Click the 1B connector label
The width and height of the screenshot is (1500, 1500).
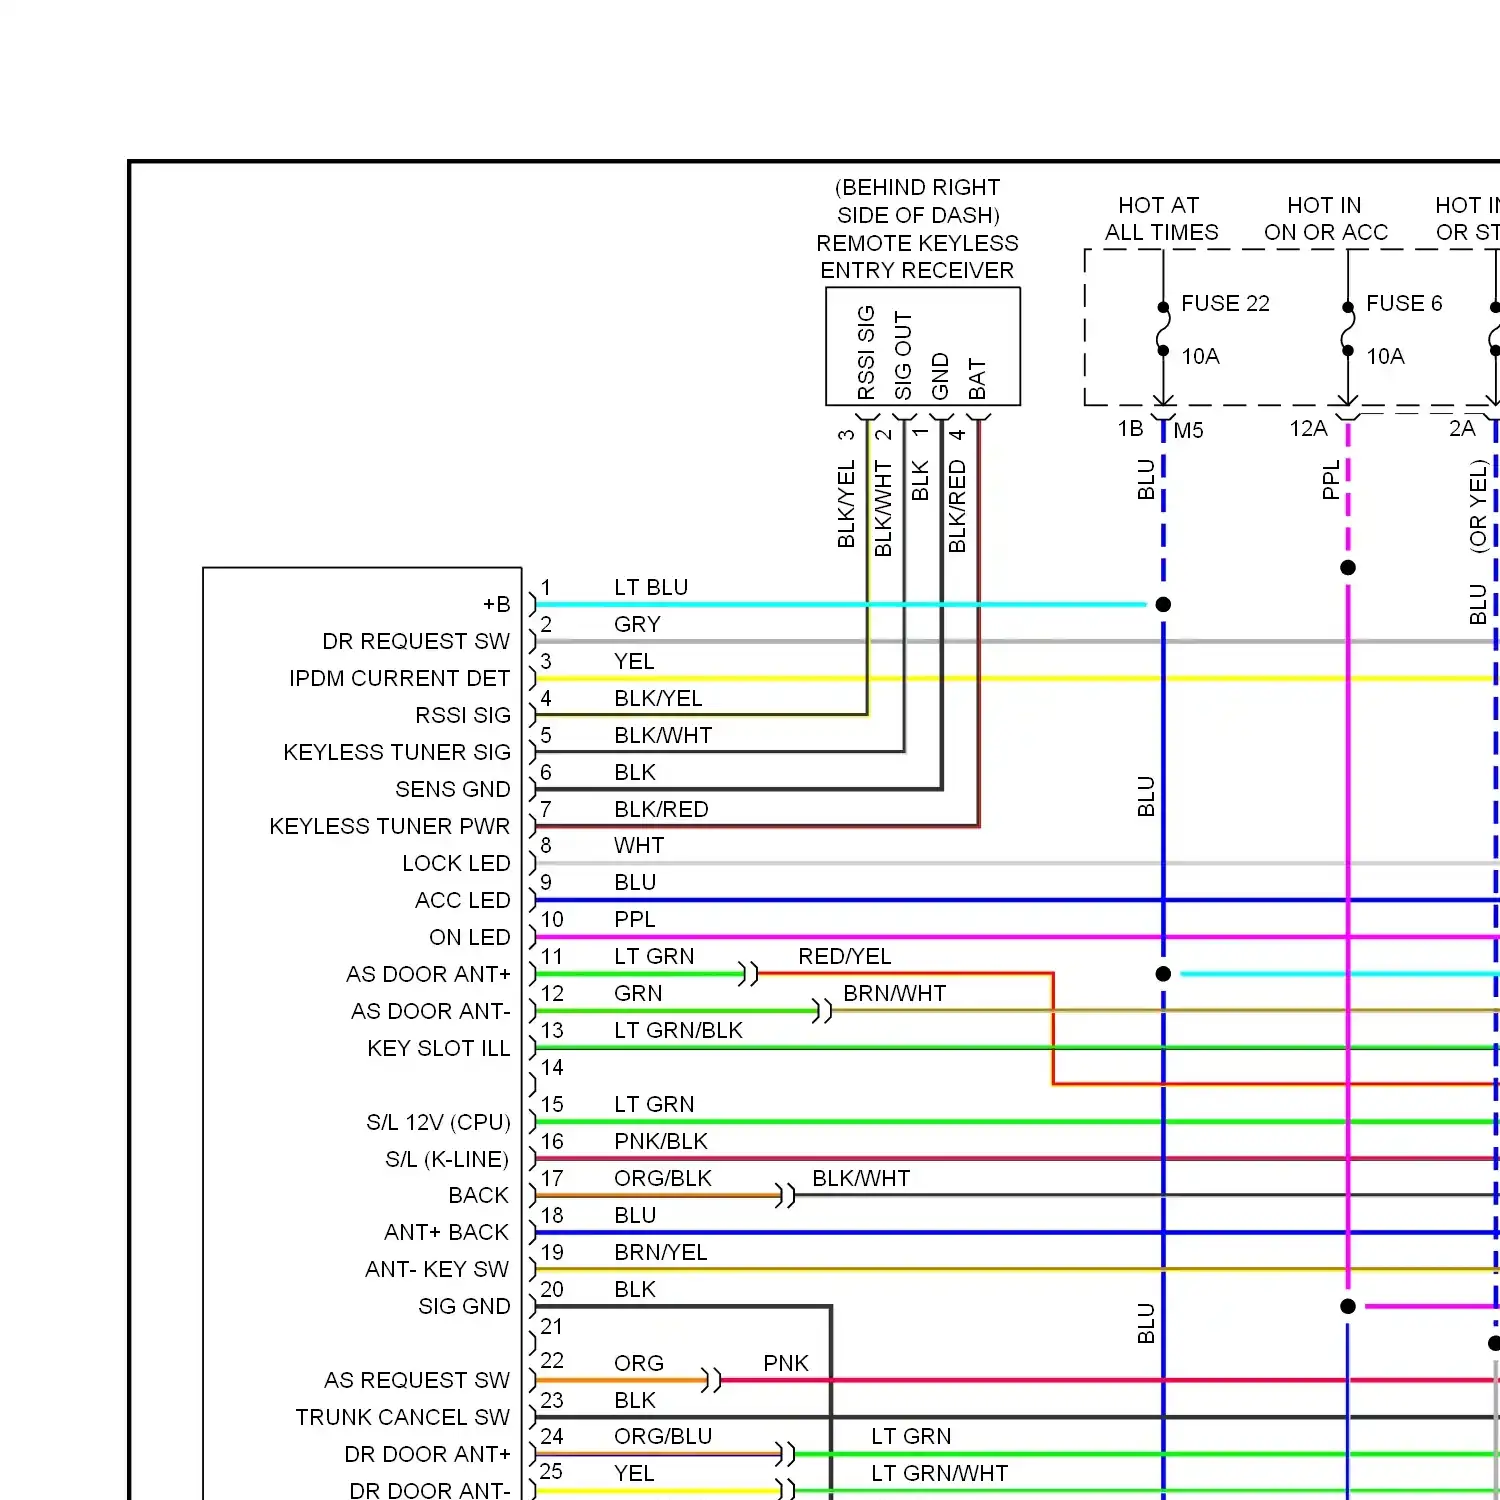pyautogui.click(x=1130, y=429)
